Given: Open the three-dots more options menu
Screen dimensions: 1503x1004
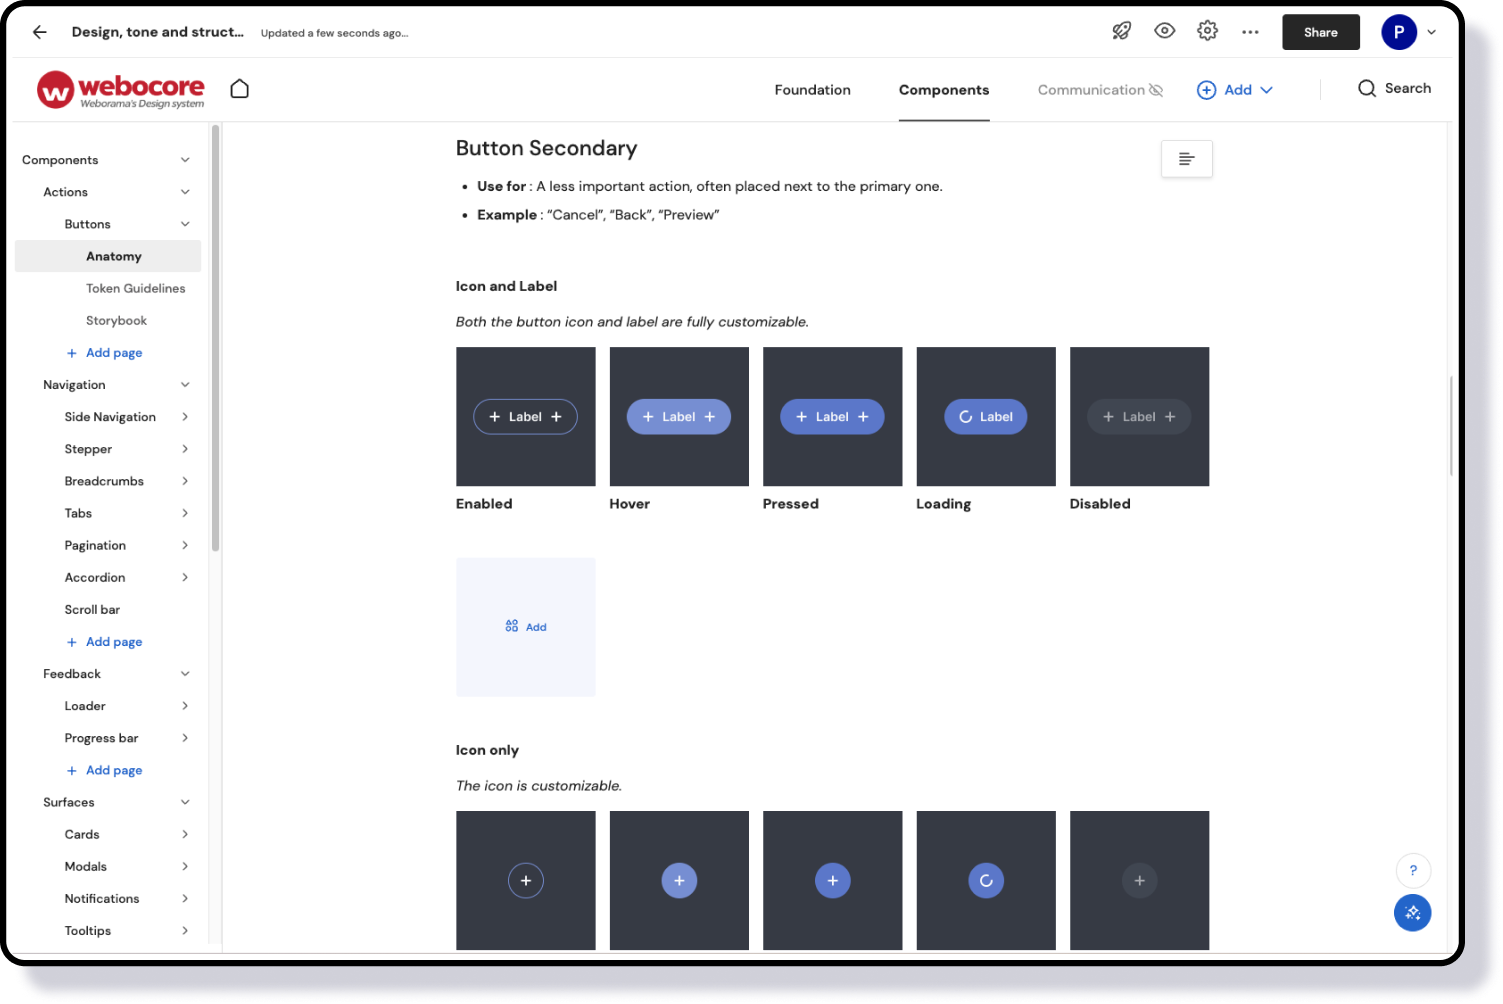Looking at the screenshot, I should click(1250, 32).
